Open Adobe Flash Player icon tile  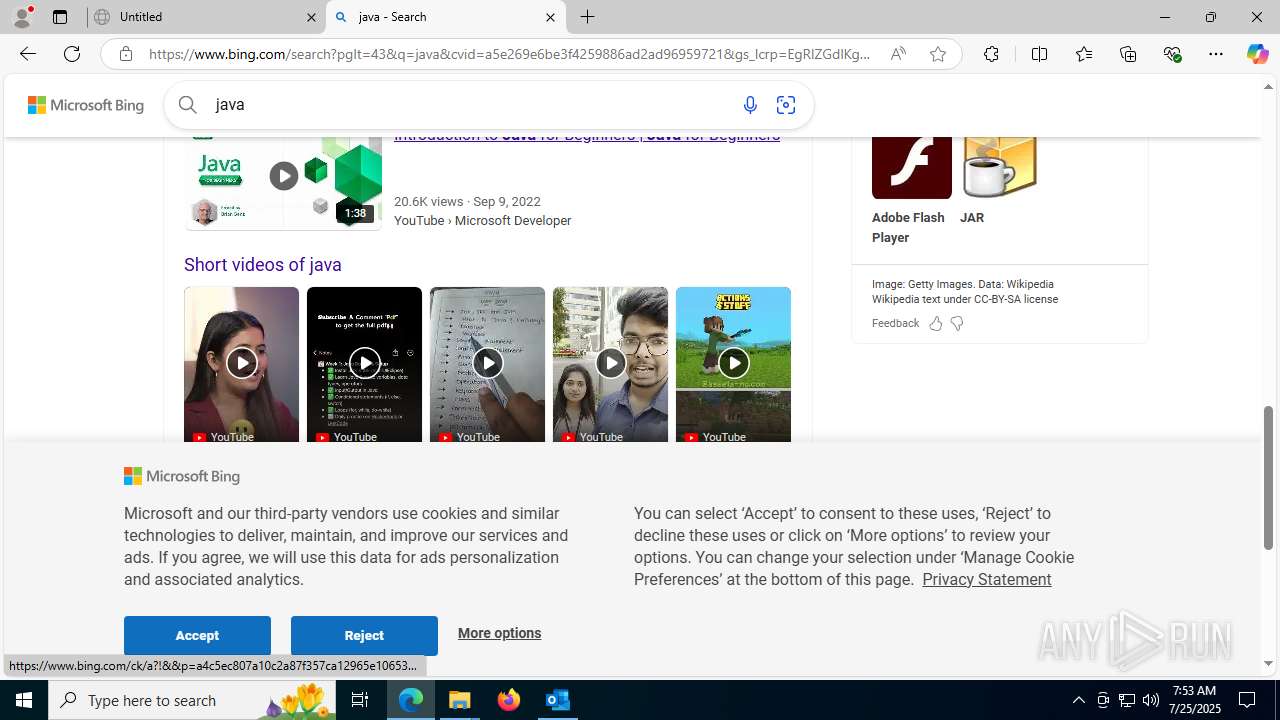(911, 168)
